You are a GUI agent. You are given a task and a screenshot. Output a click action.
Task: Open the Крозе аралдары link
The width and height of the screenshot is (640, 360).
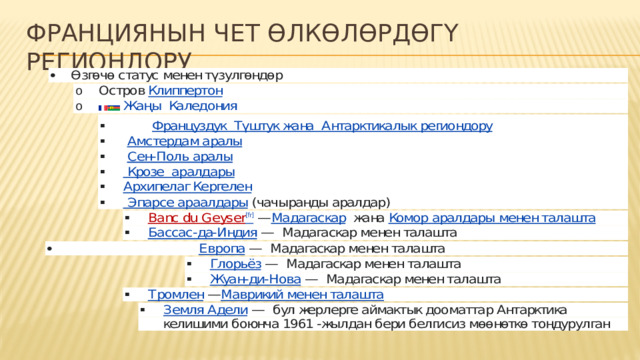click(x=179, y=172)
